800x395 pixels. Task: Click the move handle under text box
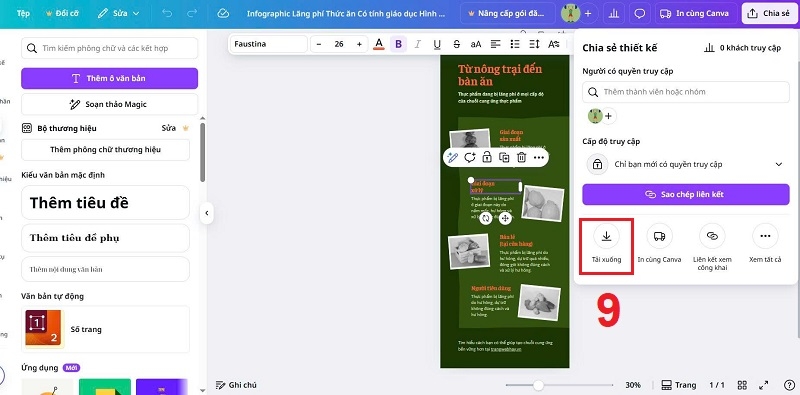click(x=505, y=218)
